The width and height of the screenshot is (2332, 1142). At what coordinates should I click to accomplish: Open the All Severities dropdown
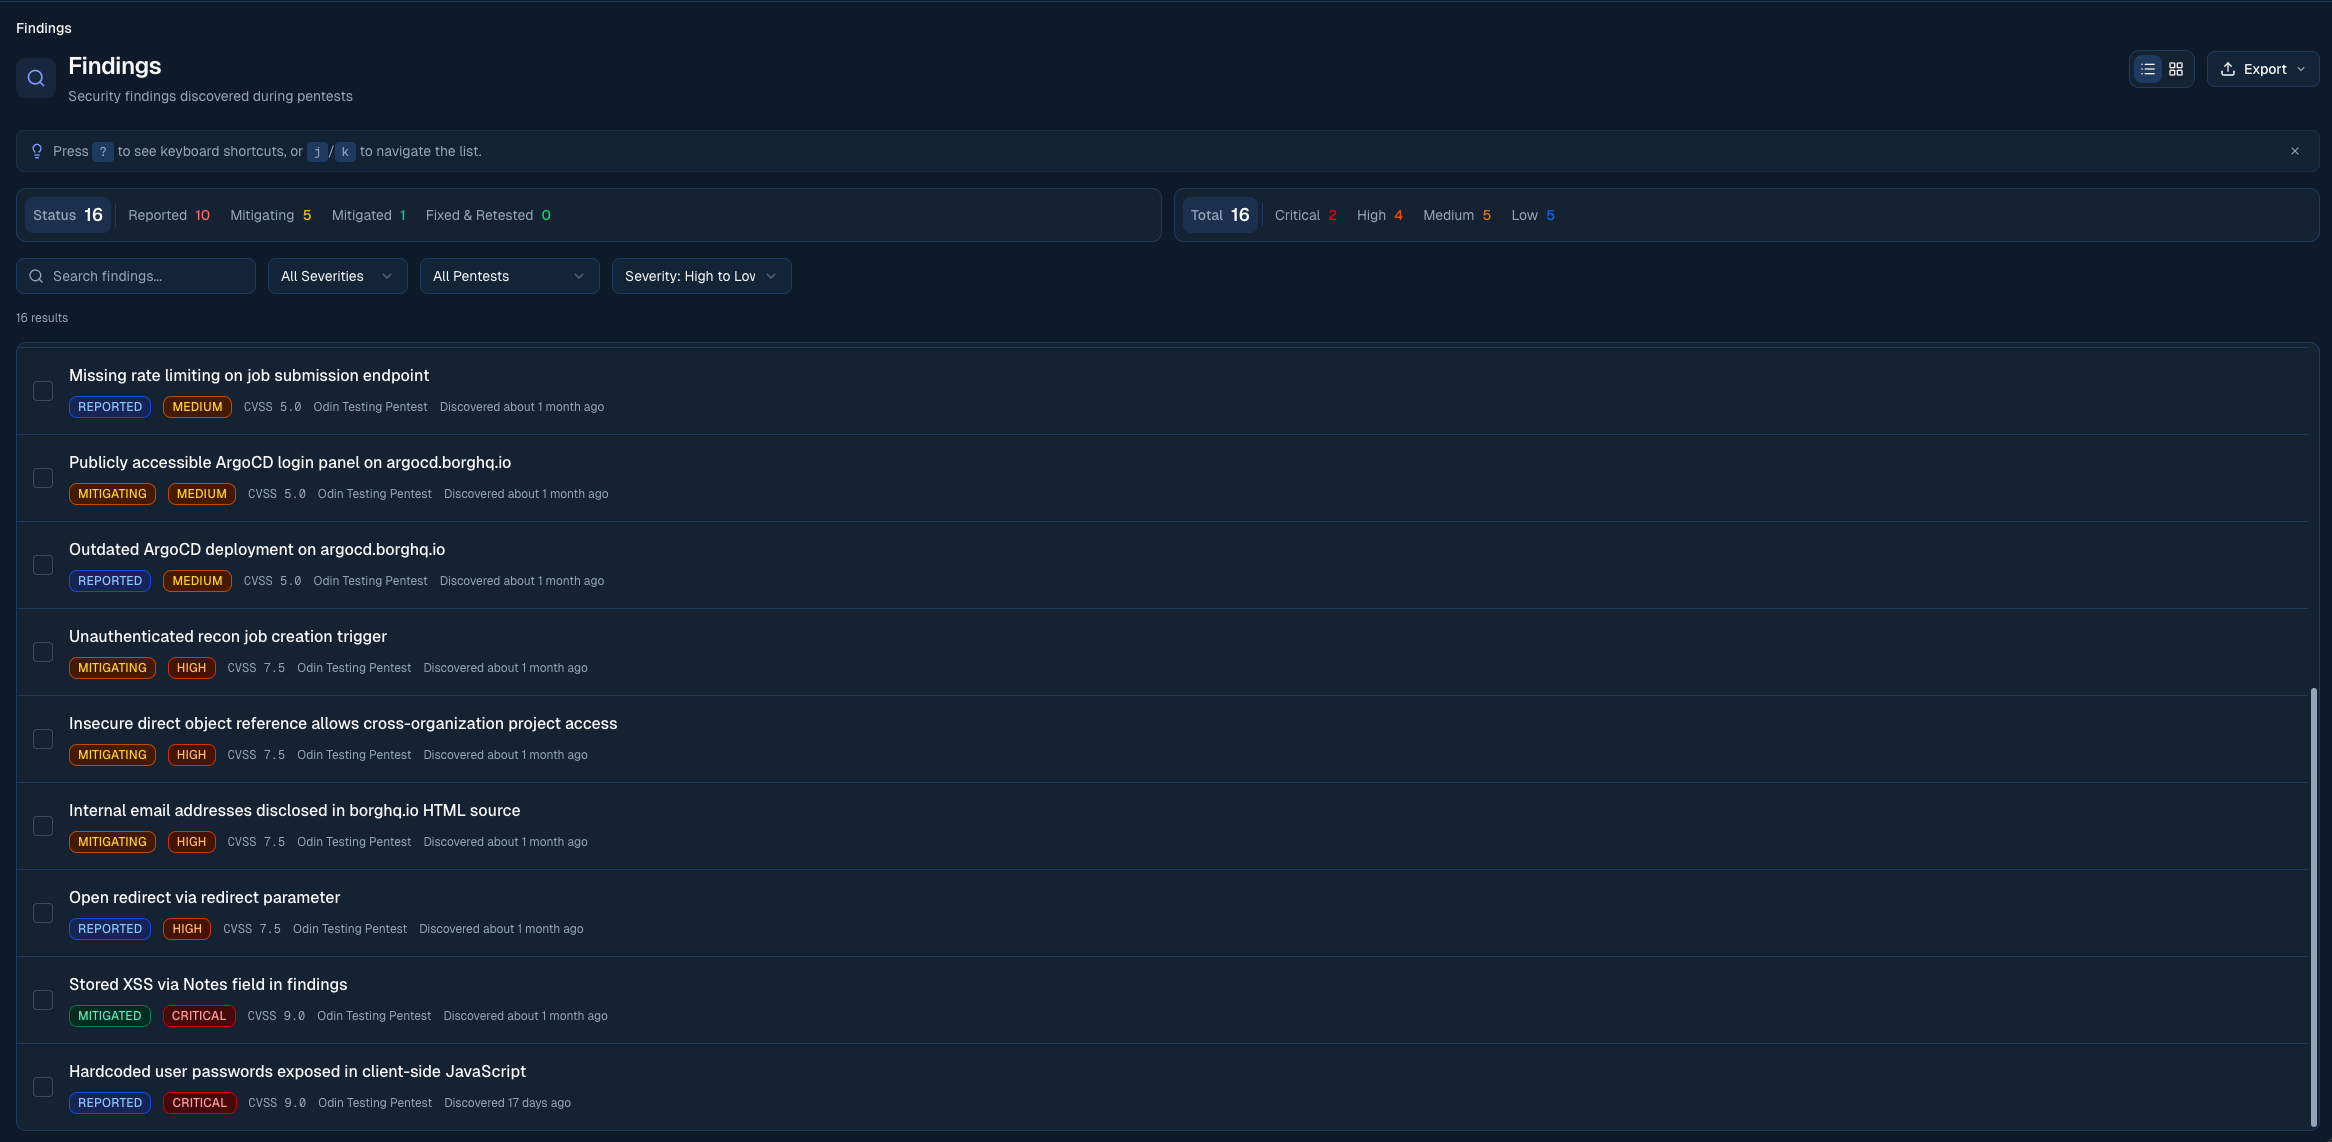click(x=337, y=275)
